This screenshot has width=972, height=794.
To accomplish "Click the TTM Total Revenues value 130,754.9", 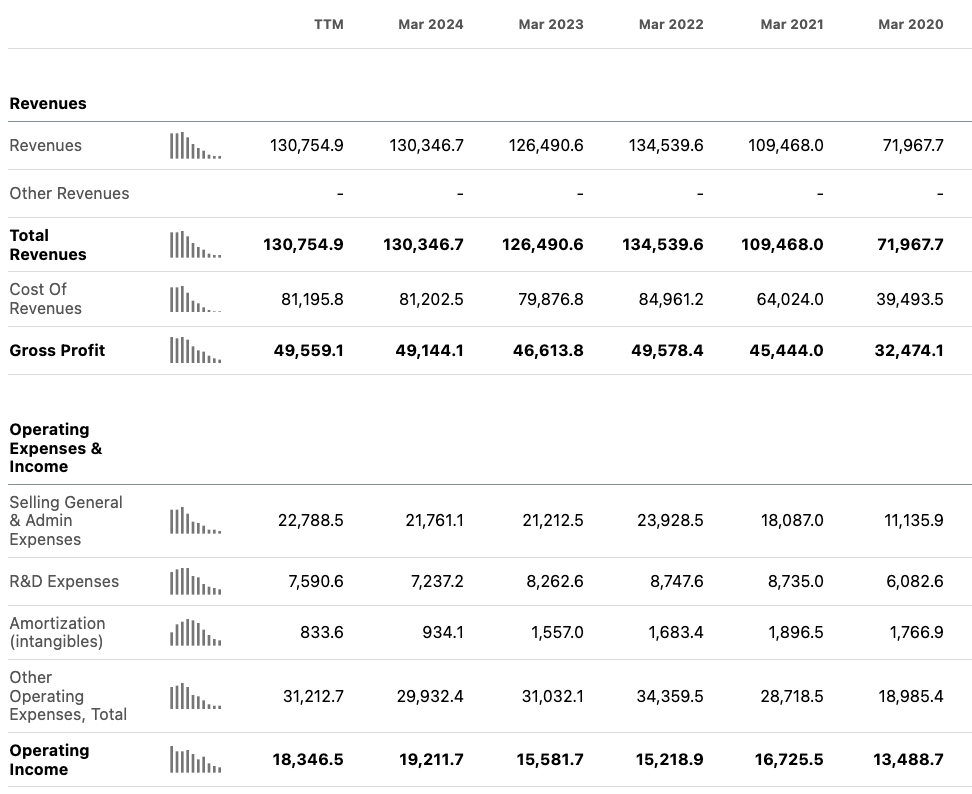I will 303,245.
